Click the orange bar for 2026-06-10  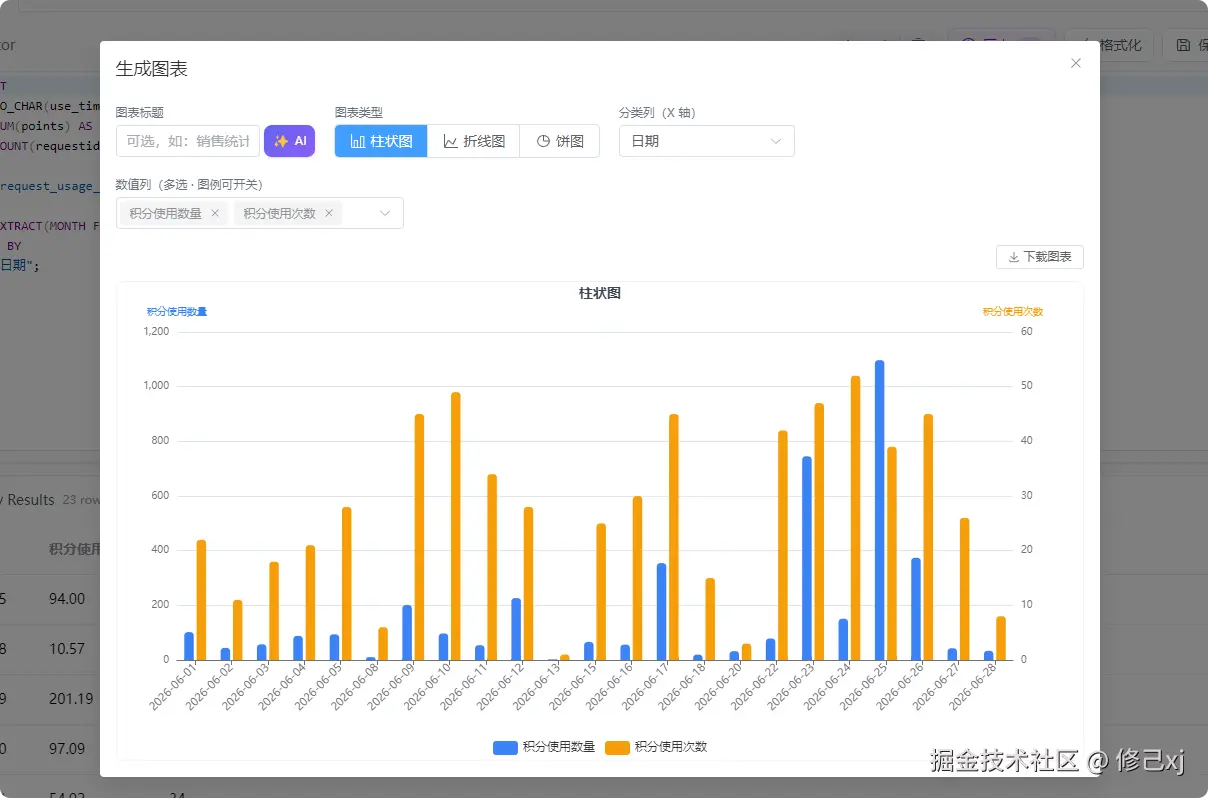[456, 526]
